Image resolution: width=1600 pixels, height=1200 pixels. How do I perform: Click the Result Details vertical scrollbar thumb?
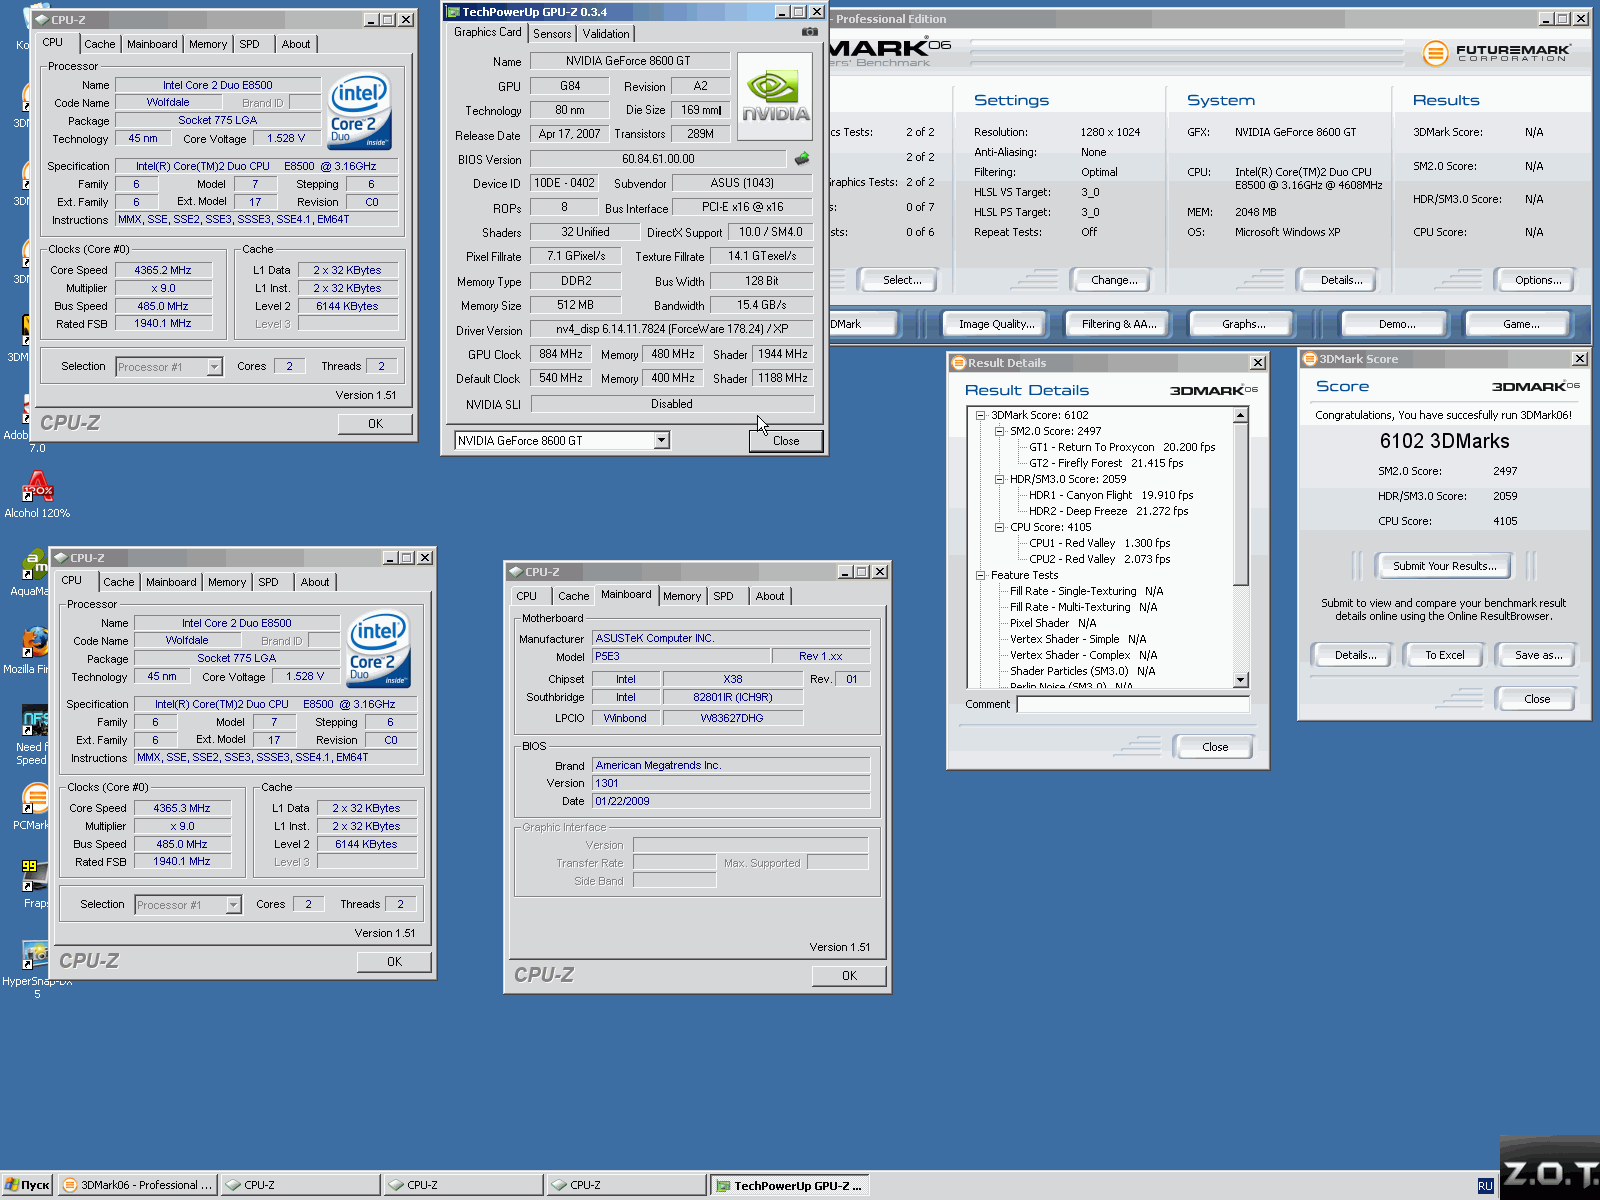point(1240,505)
